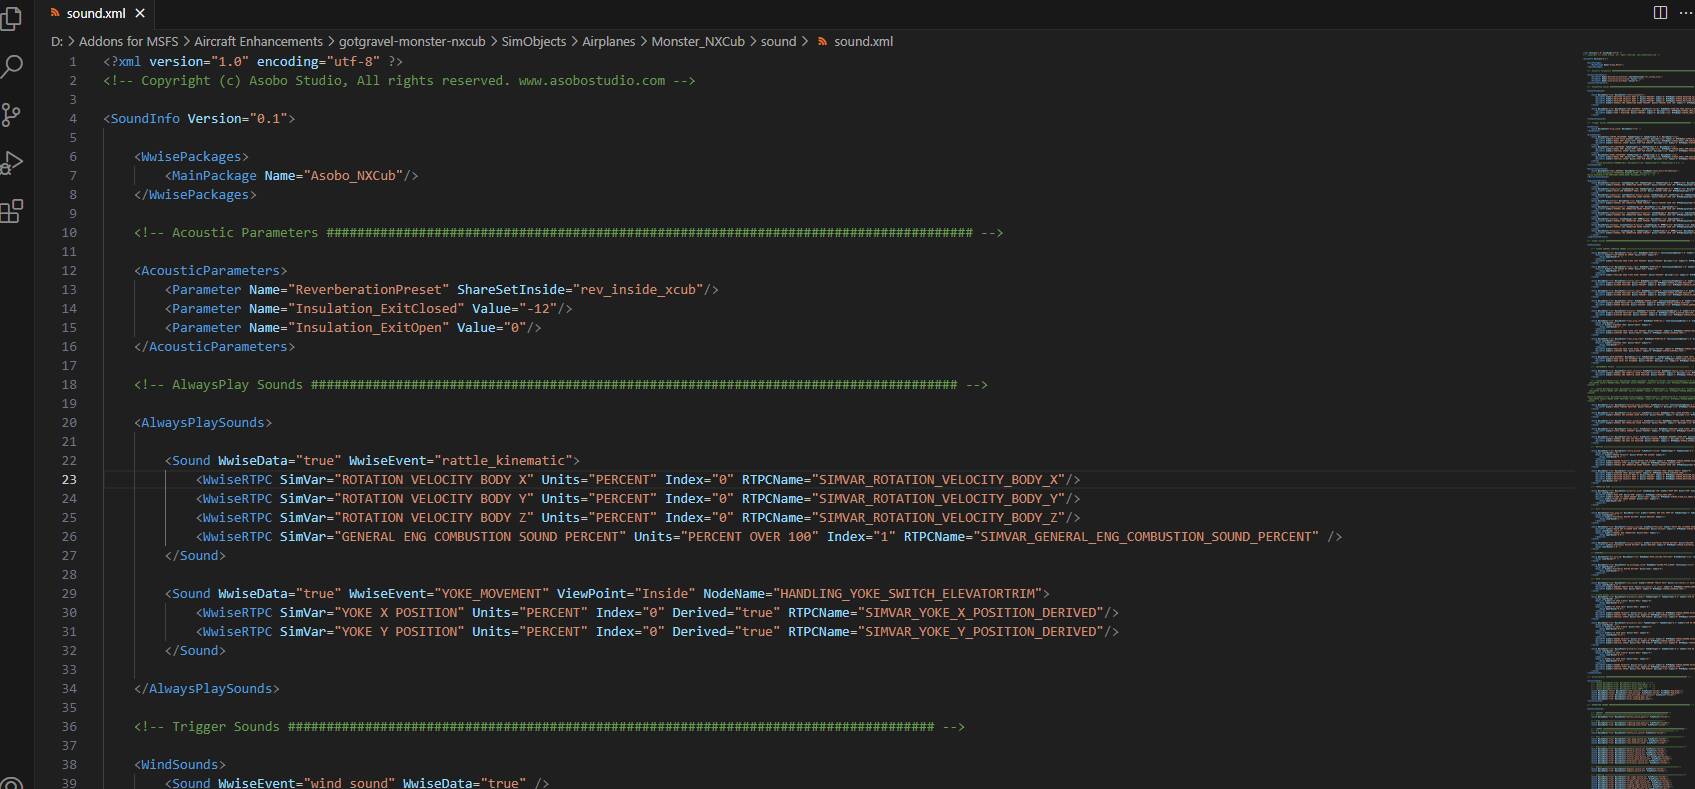Click 'Insulation_ExitOpen' parameter name
1695x789 pixels.
(x=368, y=327)
